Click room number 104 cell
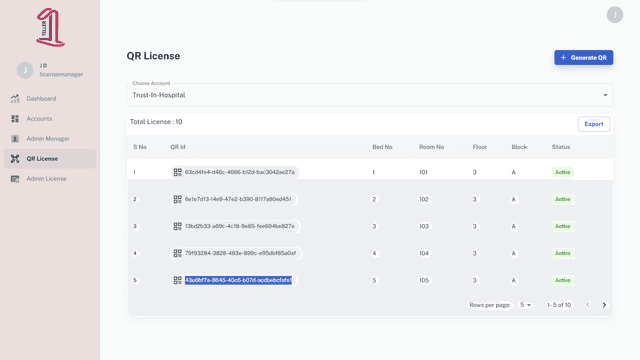The height and width of the screenshot is (360, 640). [424, 253]
